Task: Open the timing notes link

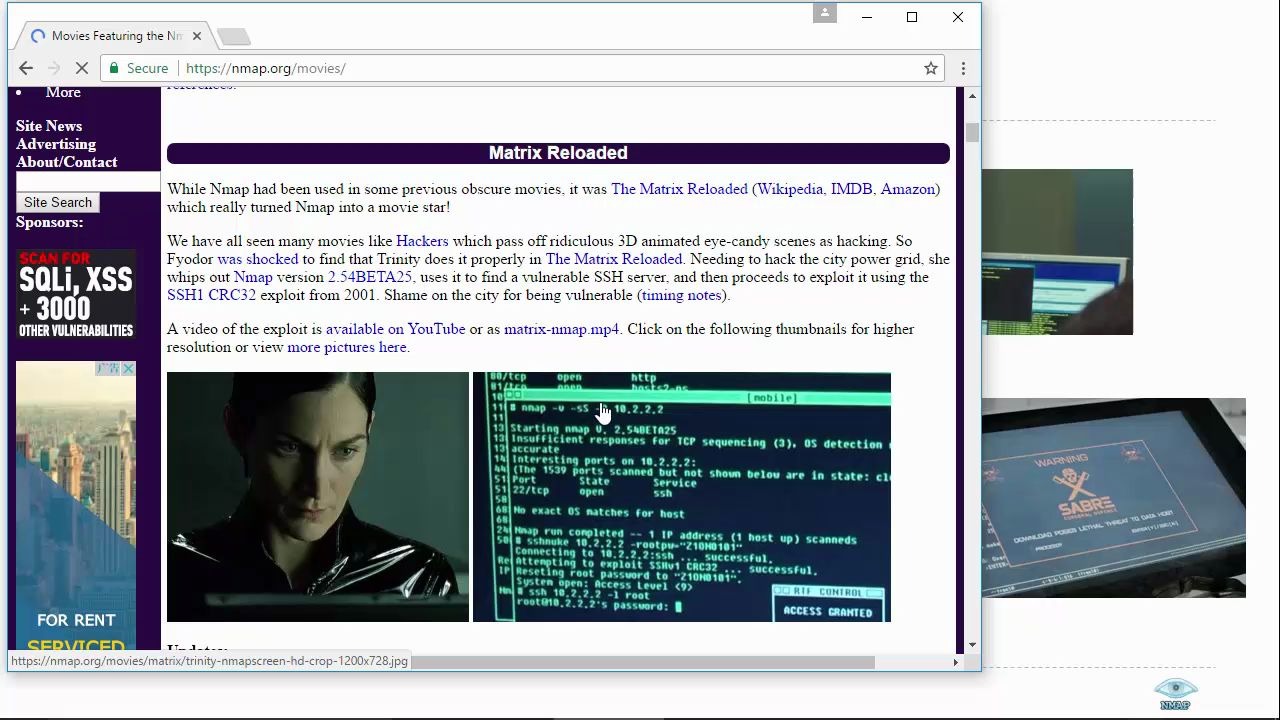Action: point(682,295)
